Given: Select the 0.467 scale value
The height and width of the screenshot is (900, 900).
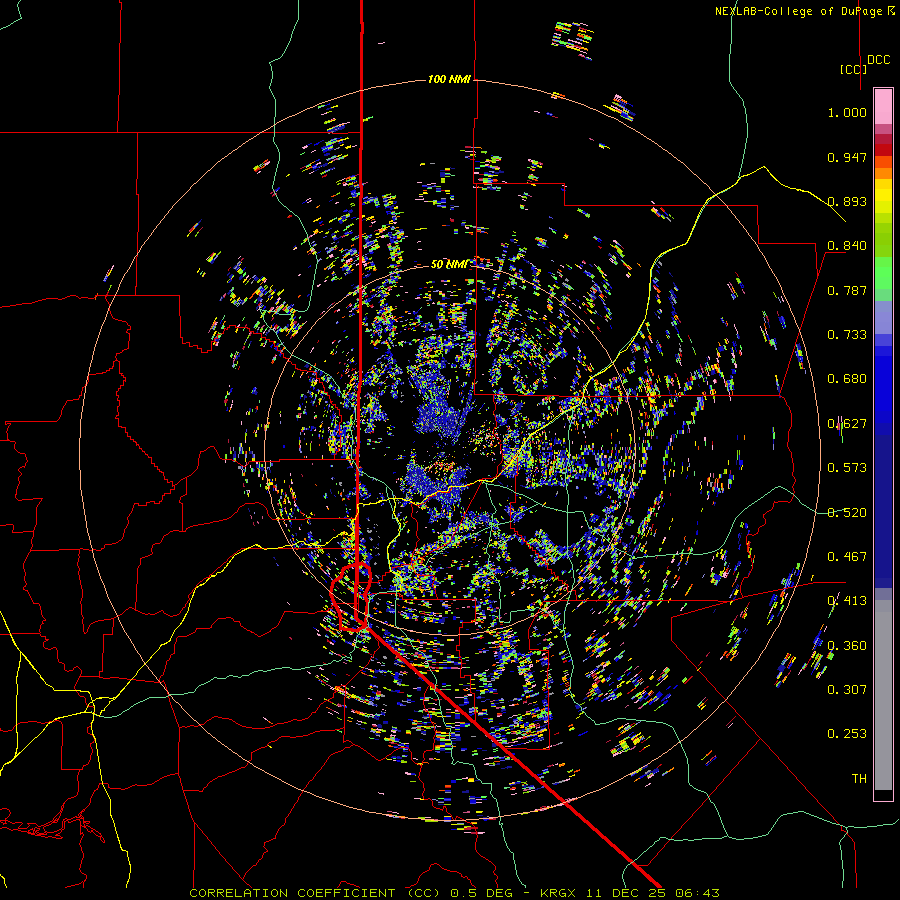Looking at the screenshot, I should [847, 557].
